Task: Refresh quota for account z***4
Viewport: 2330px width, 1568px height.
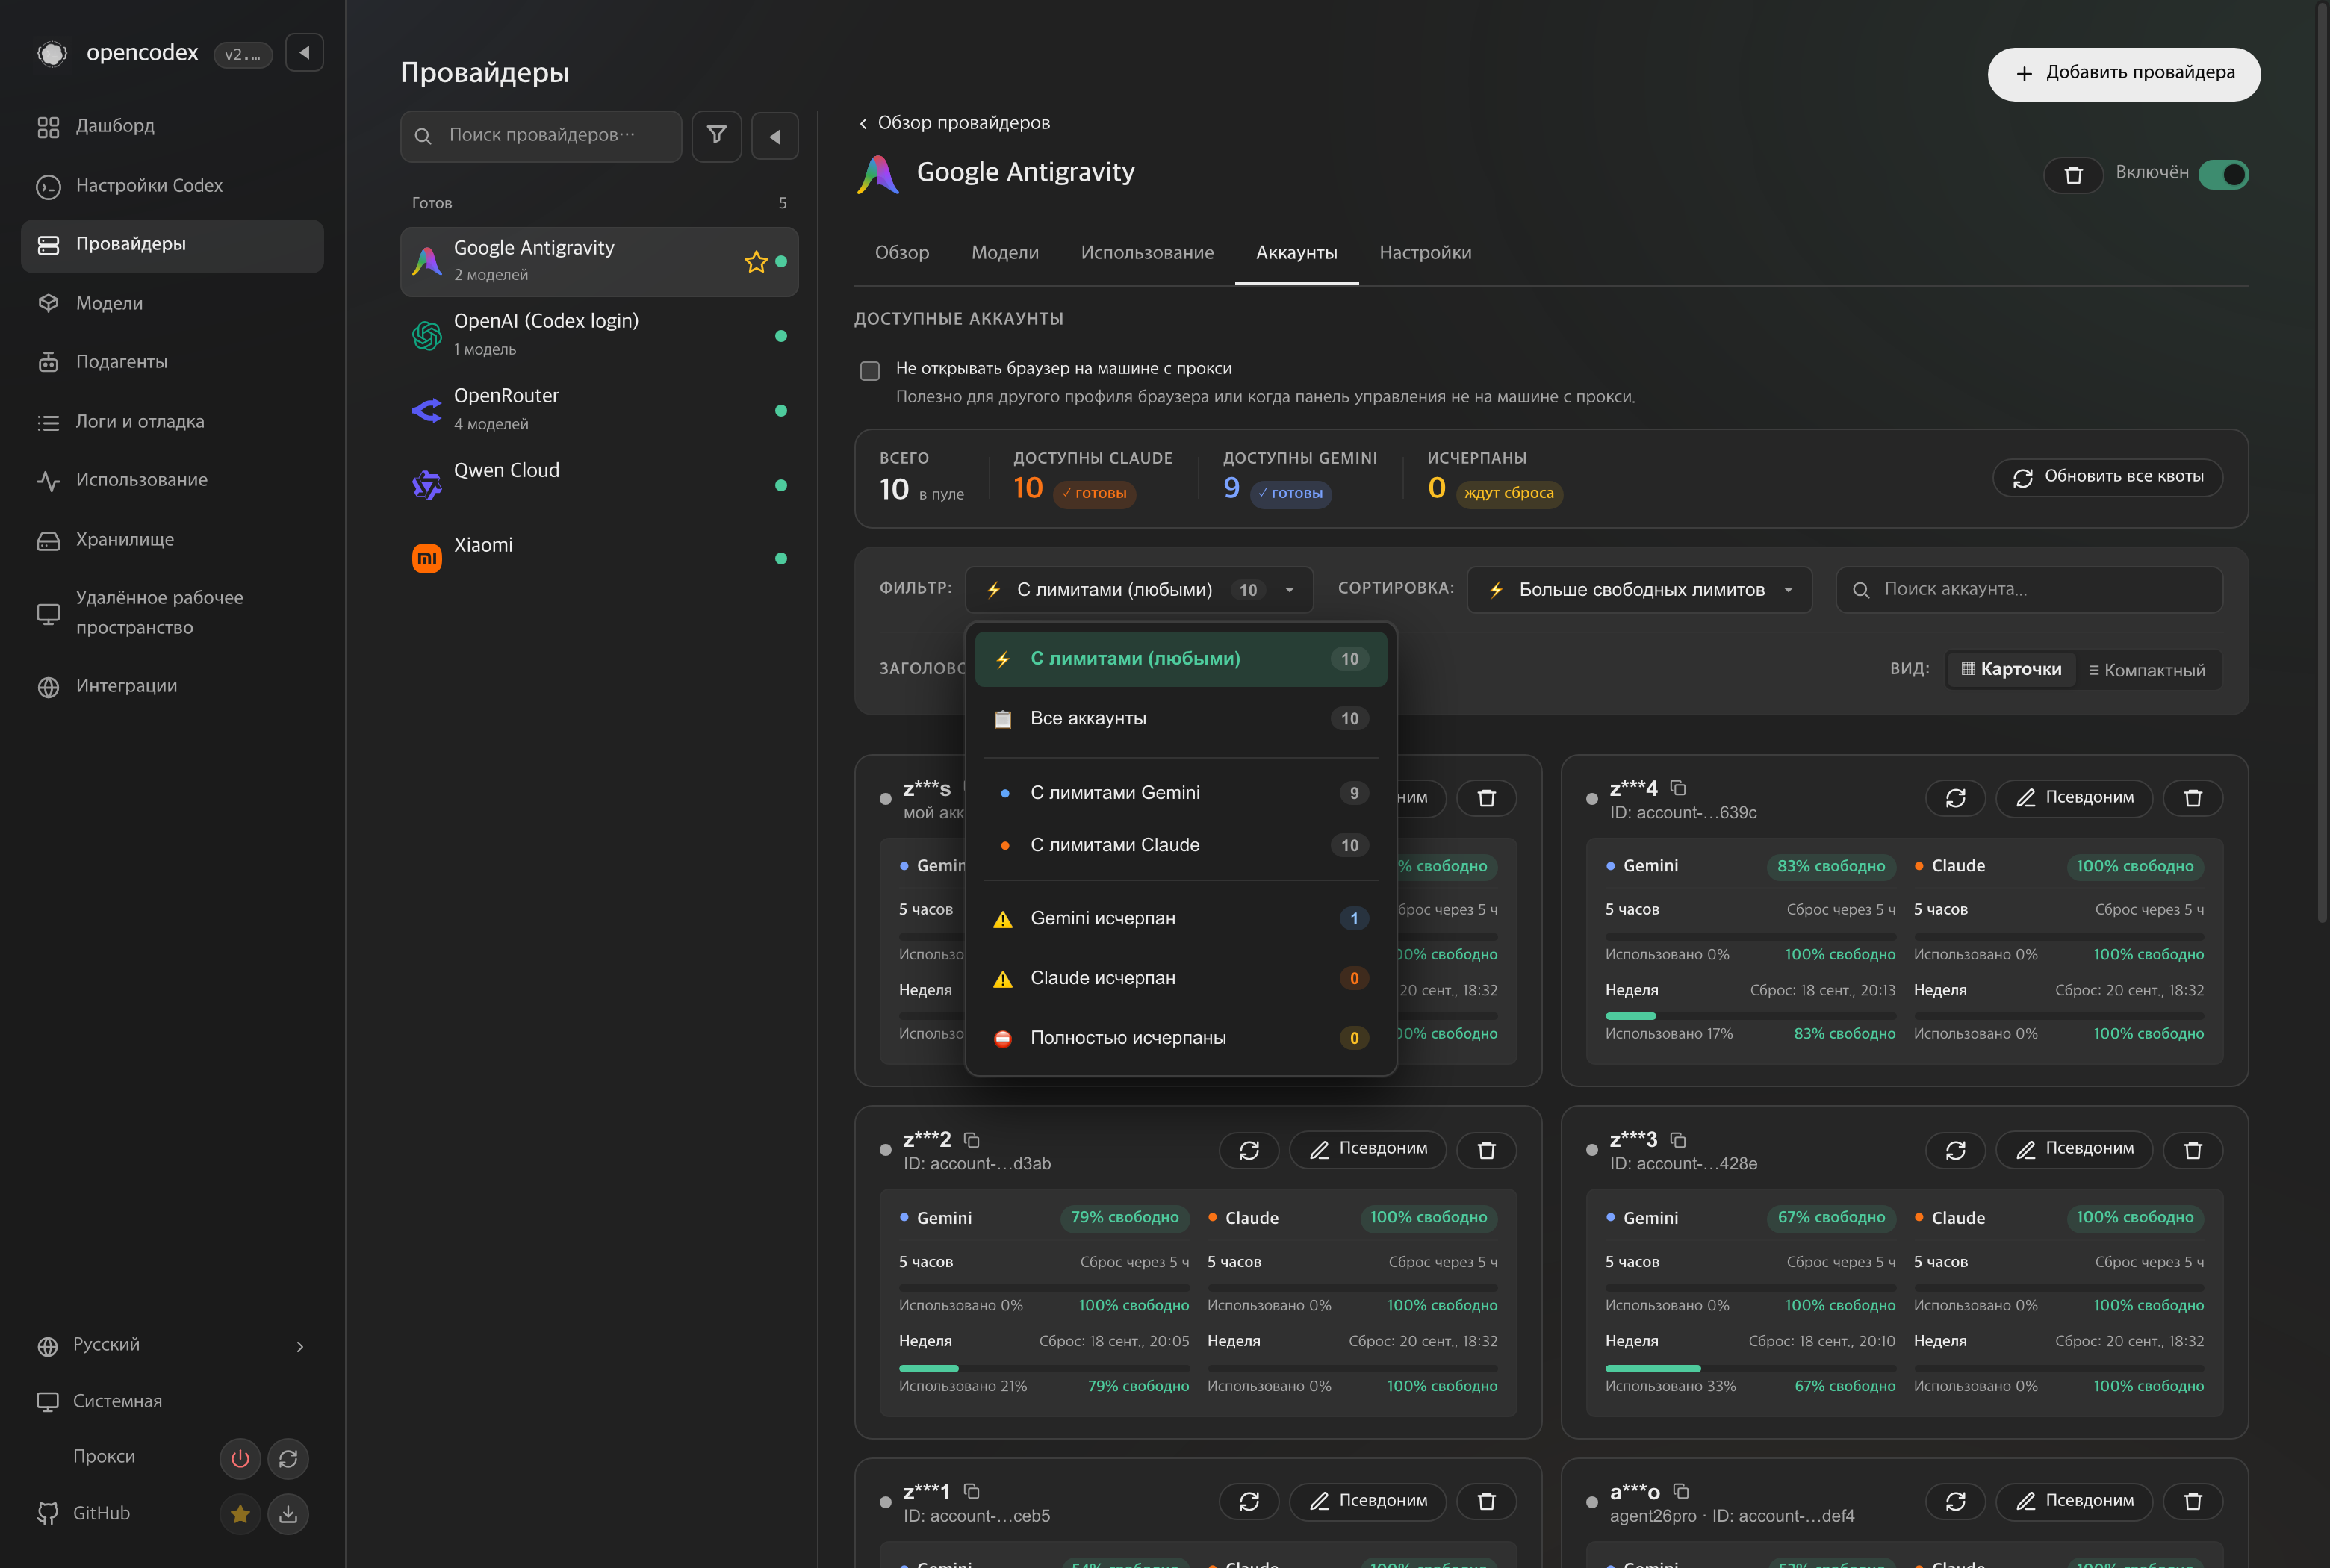Action: tap(1955, 798)
